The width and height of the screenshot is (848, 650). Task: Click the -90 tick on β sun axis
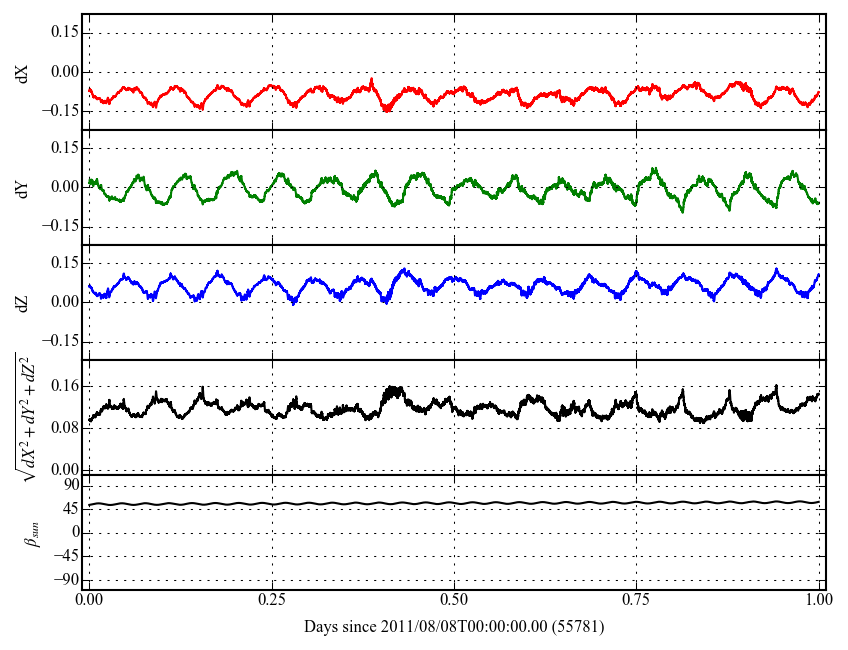coord(66,579)
